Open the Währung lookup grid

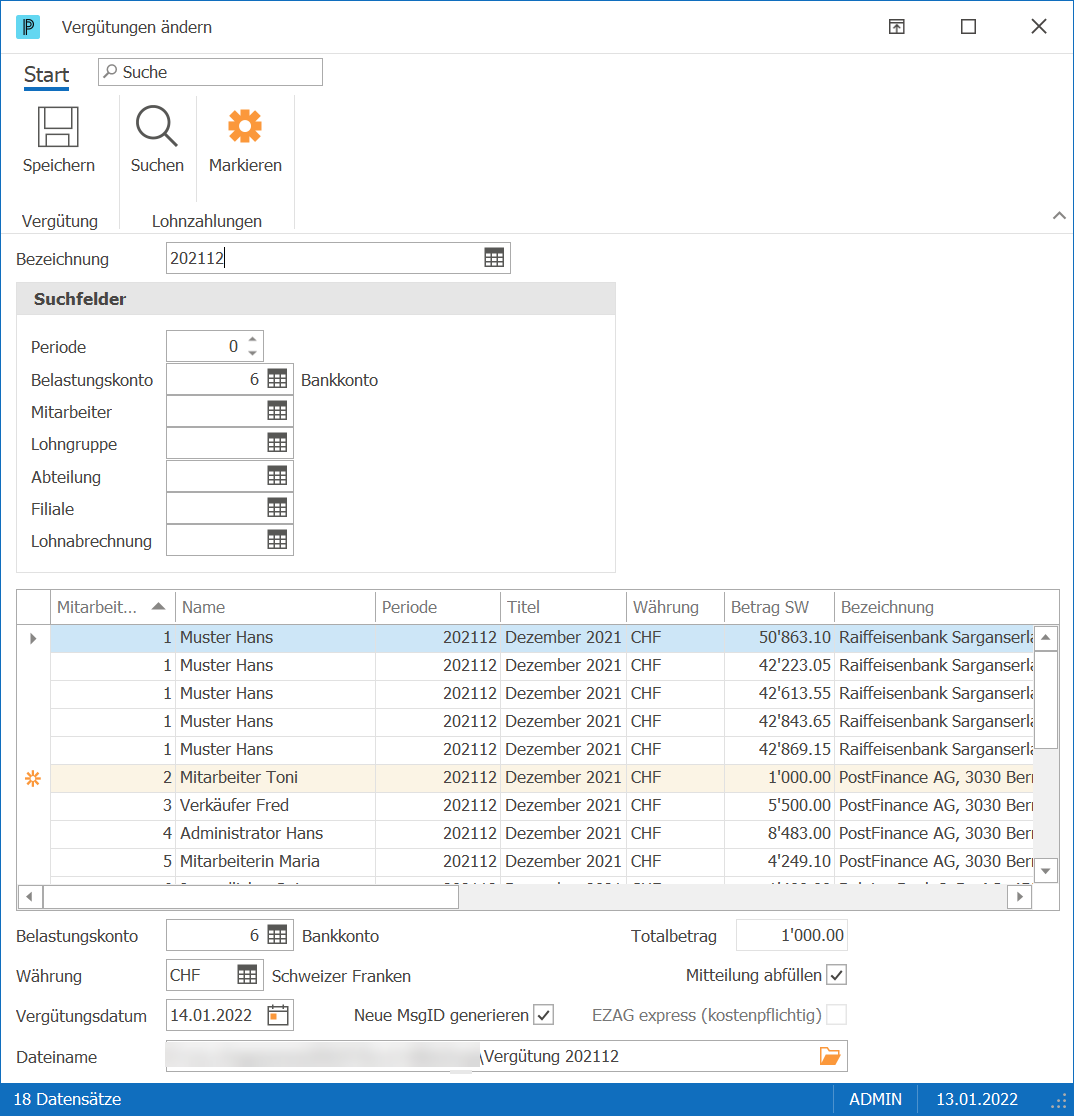247,974
